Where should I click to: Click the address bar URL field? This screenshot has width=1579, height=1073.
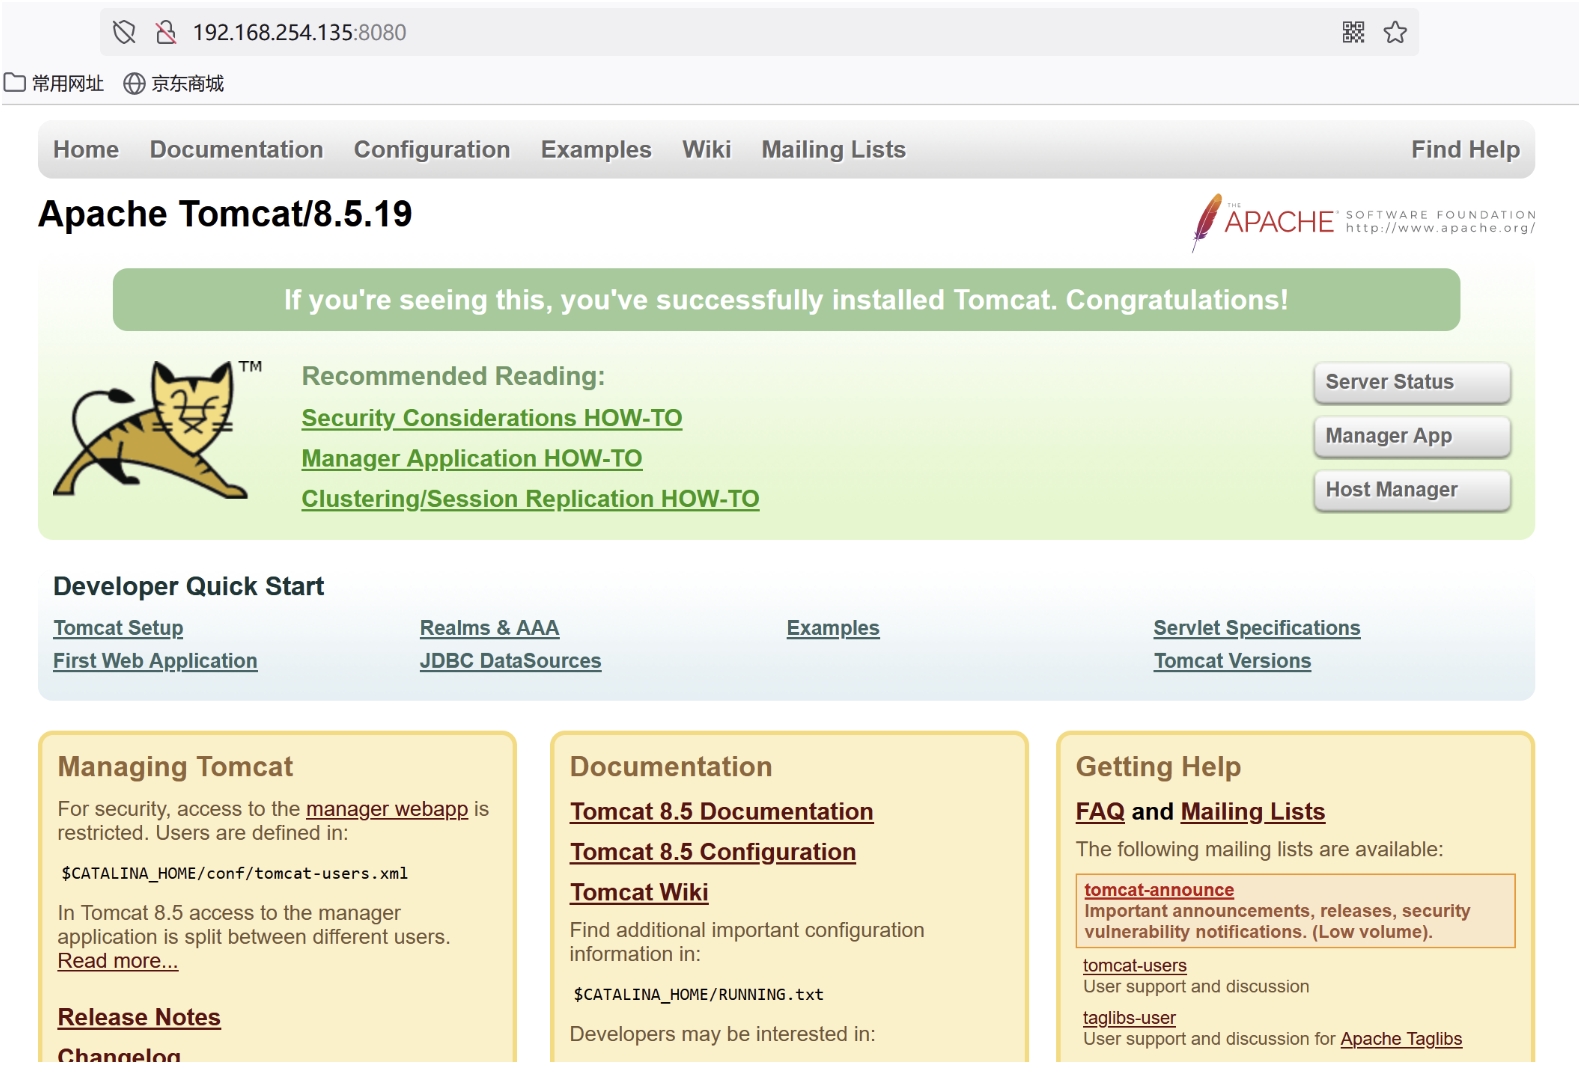click(x=760, y=32)
